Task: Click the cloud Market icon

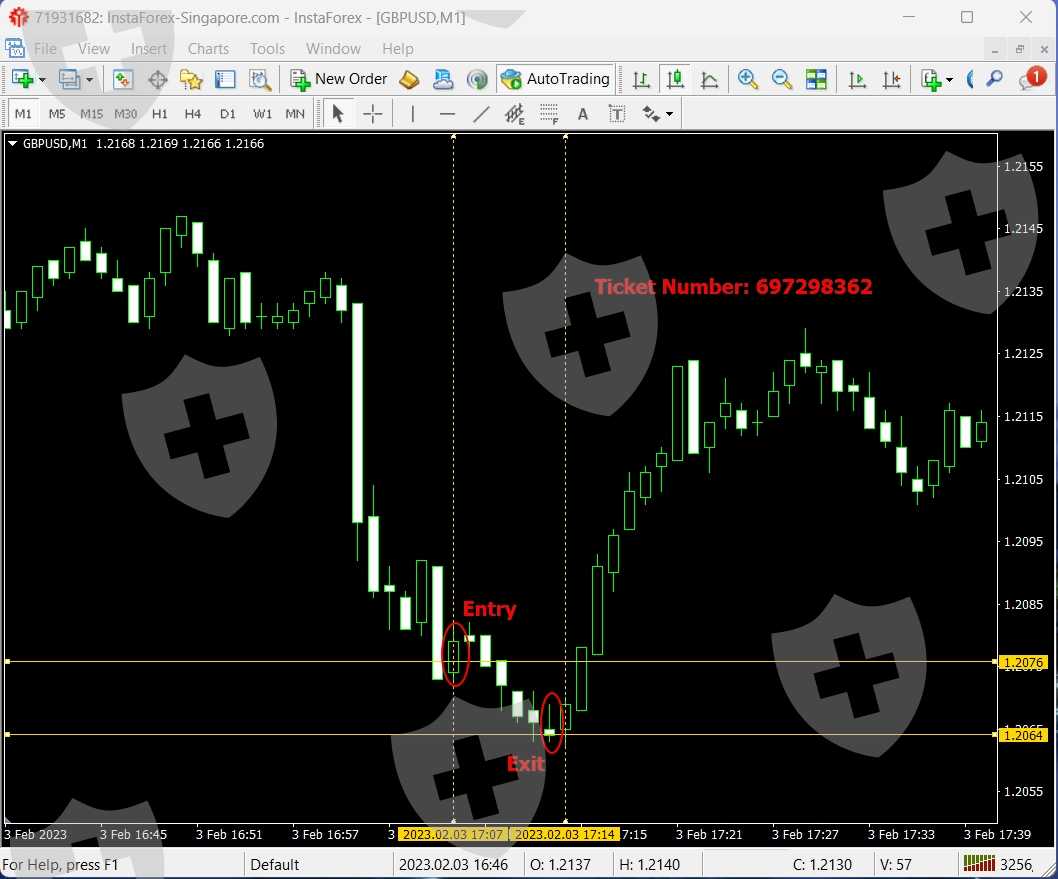Action: (x=443, y=80)
